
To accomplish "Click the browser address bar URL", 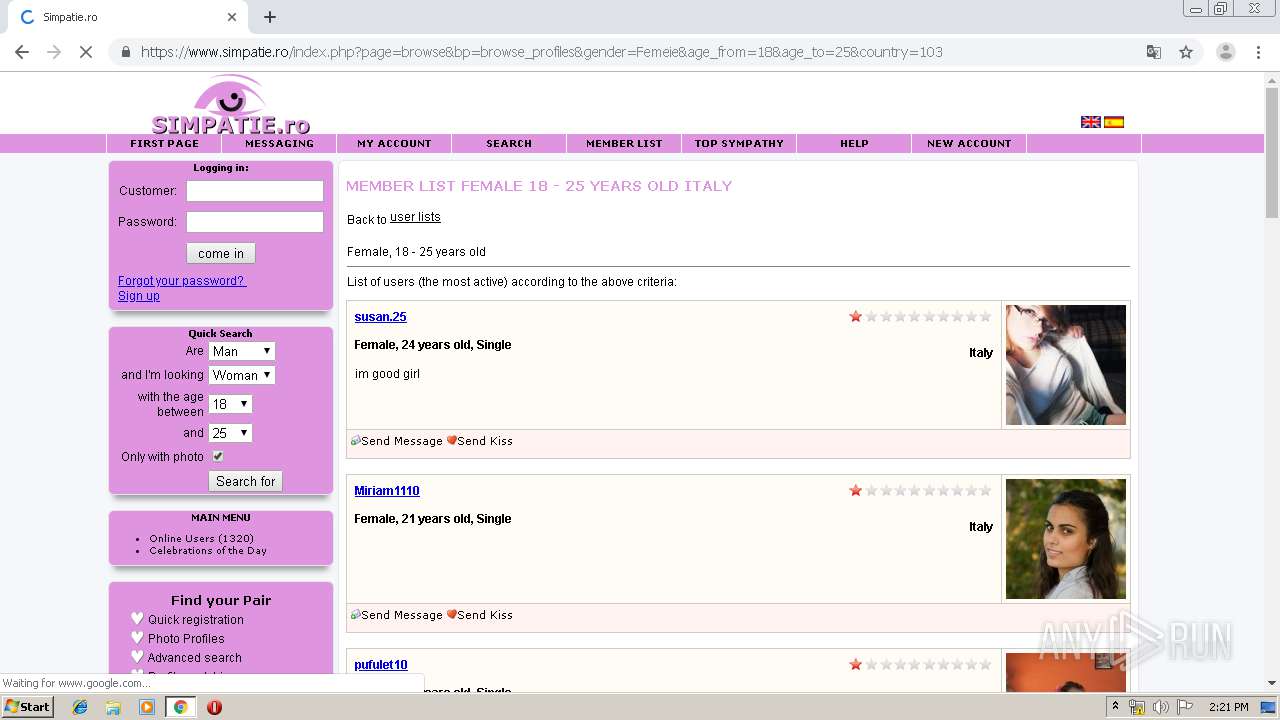I will point(541,52).
